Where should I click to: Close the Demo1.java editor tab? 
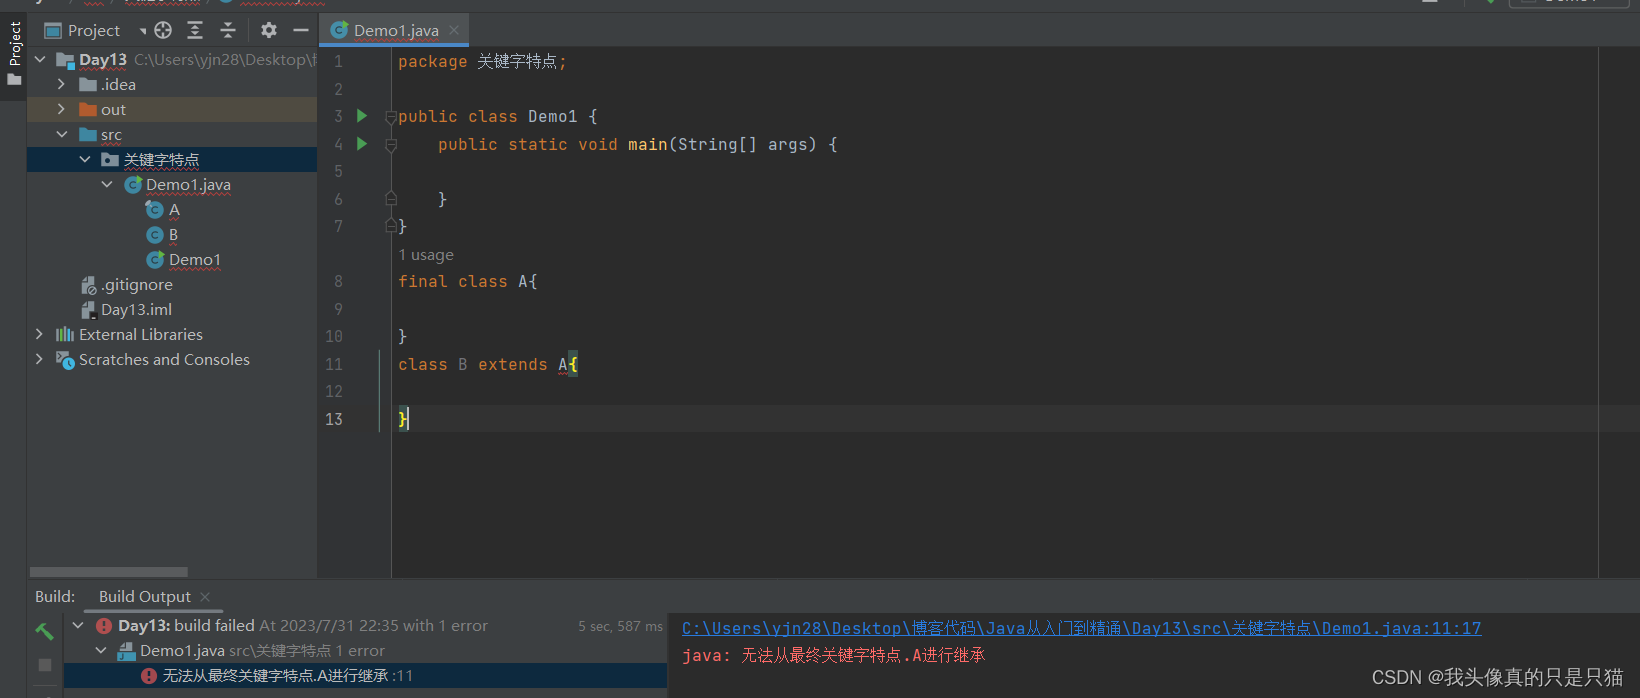click(x=454, y=30)
